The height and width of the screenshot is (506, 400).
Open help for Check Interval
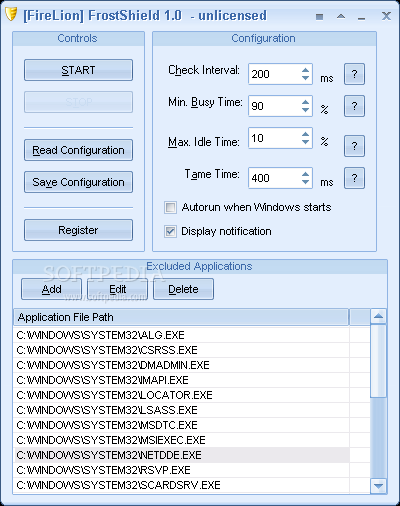354,74
